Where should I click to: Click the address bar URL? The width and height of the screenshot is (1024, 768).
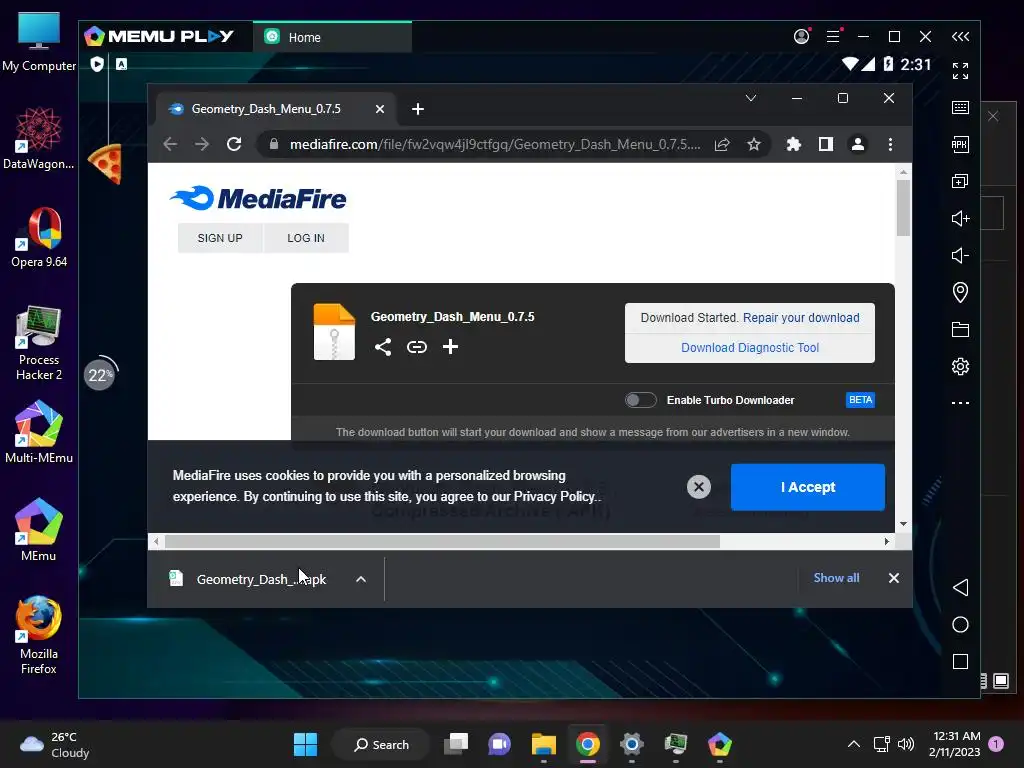(494, 144)
